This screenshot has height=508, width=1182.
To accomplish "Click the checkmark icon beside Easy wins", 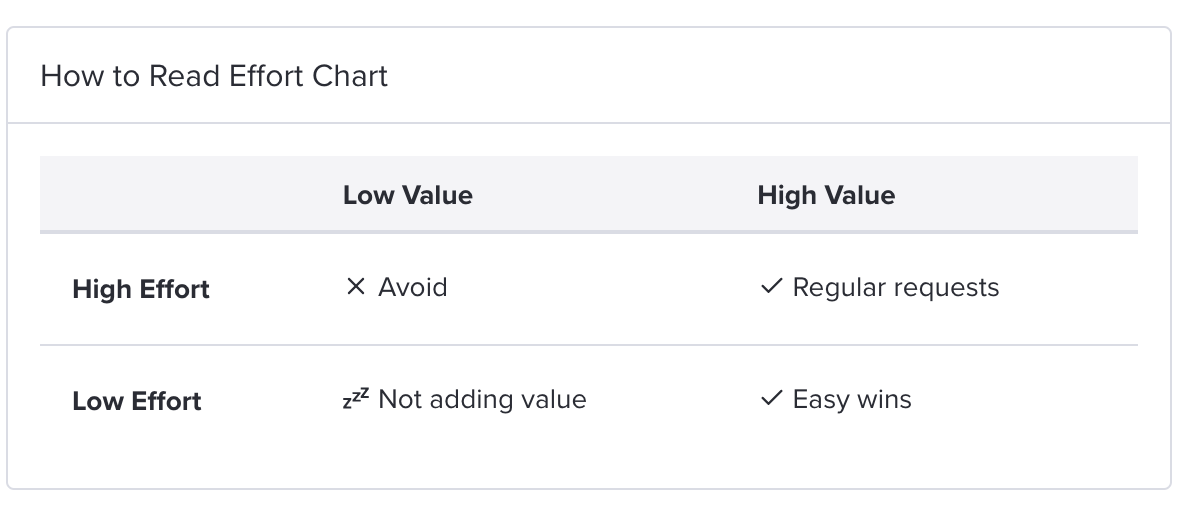I will click(772, 398).
